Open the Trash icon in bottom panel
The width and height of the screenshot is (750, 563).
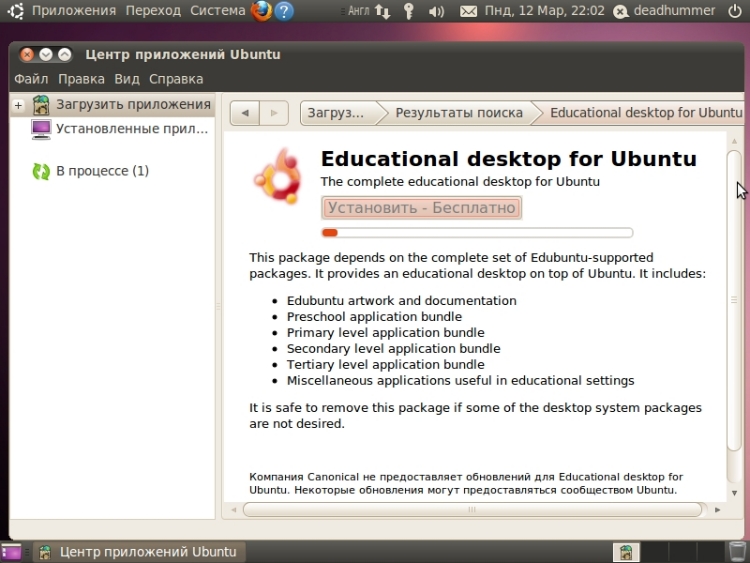coord(736,551)
